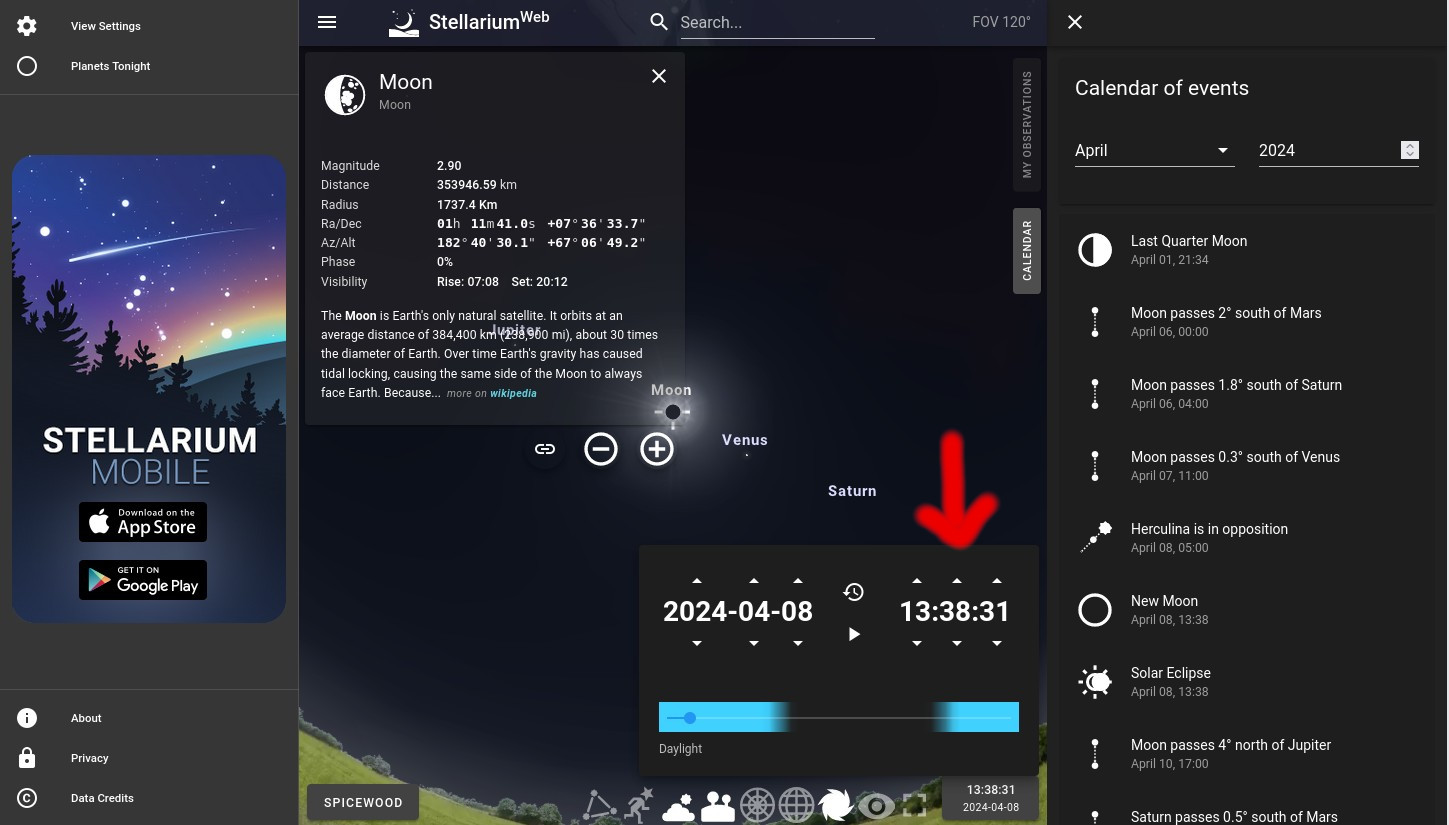1449x825 pixels.
Task: Increase the hour using up arrow
Action: click(x=917, y=580)
